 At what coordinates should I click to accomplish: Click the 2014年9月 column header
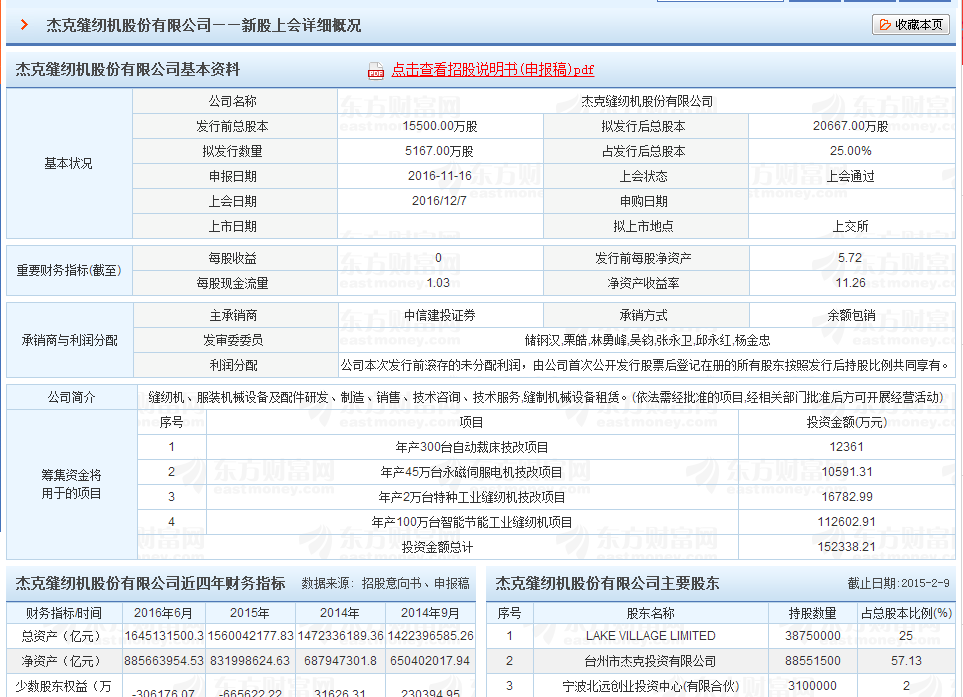tap(430, 613)
